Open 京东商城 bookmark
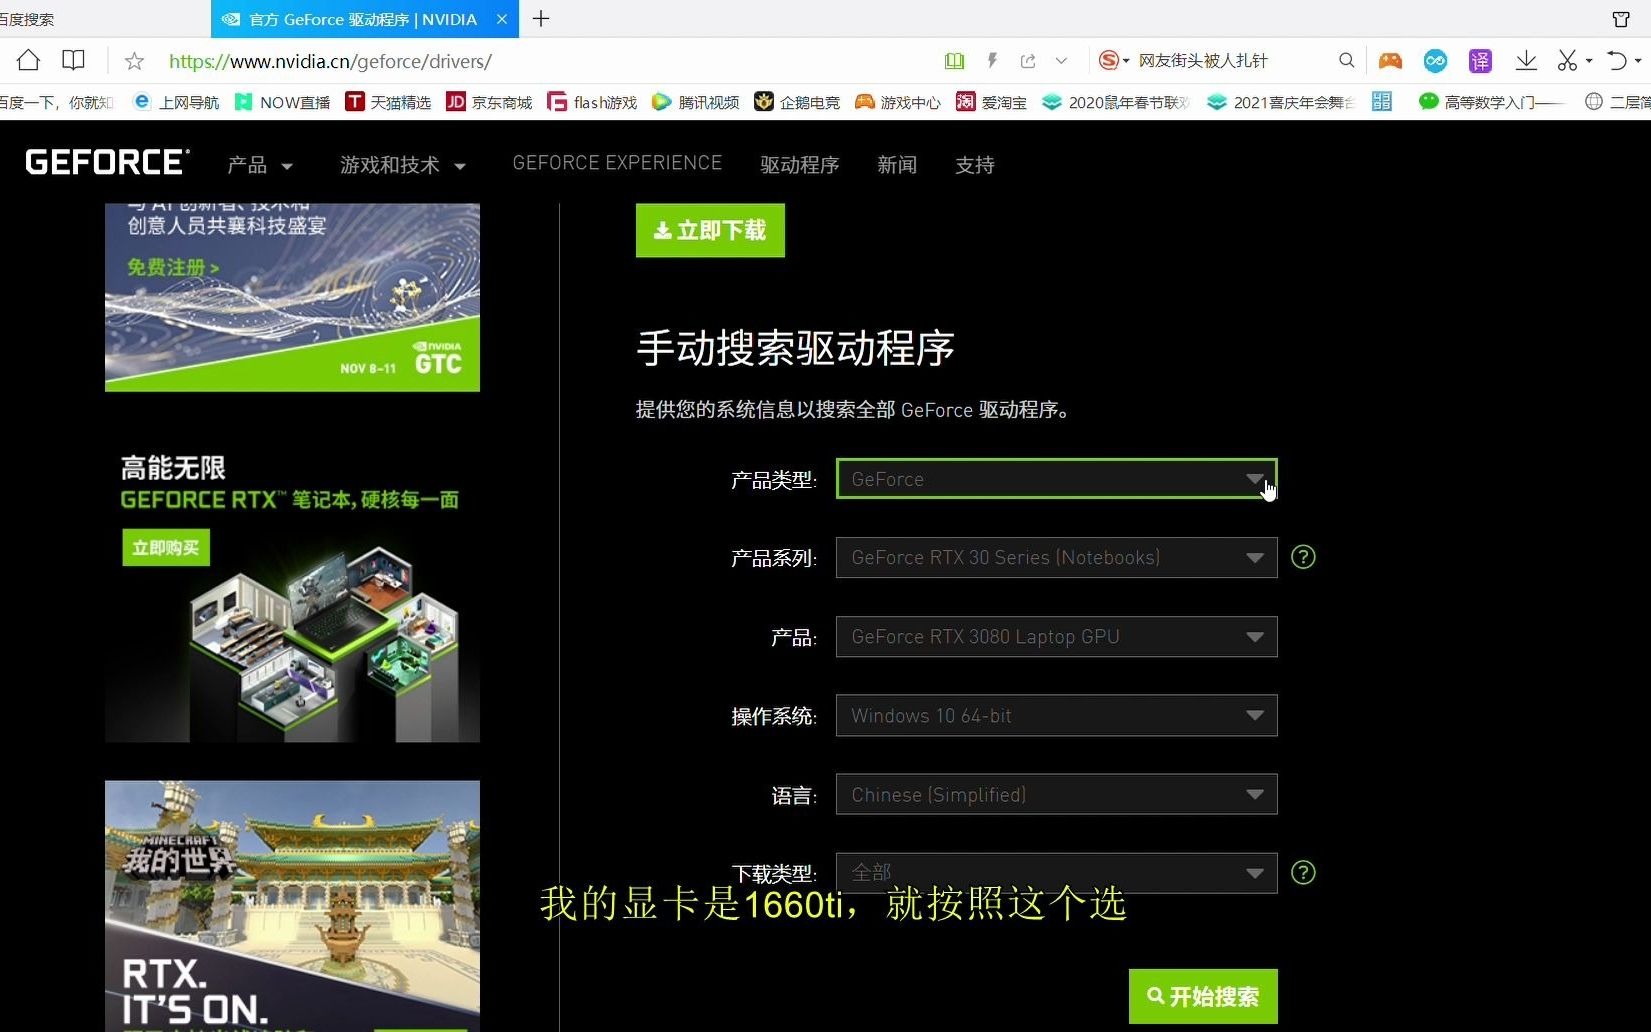This screenshot has height=1032, width=1651. pos(489,102)
